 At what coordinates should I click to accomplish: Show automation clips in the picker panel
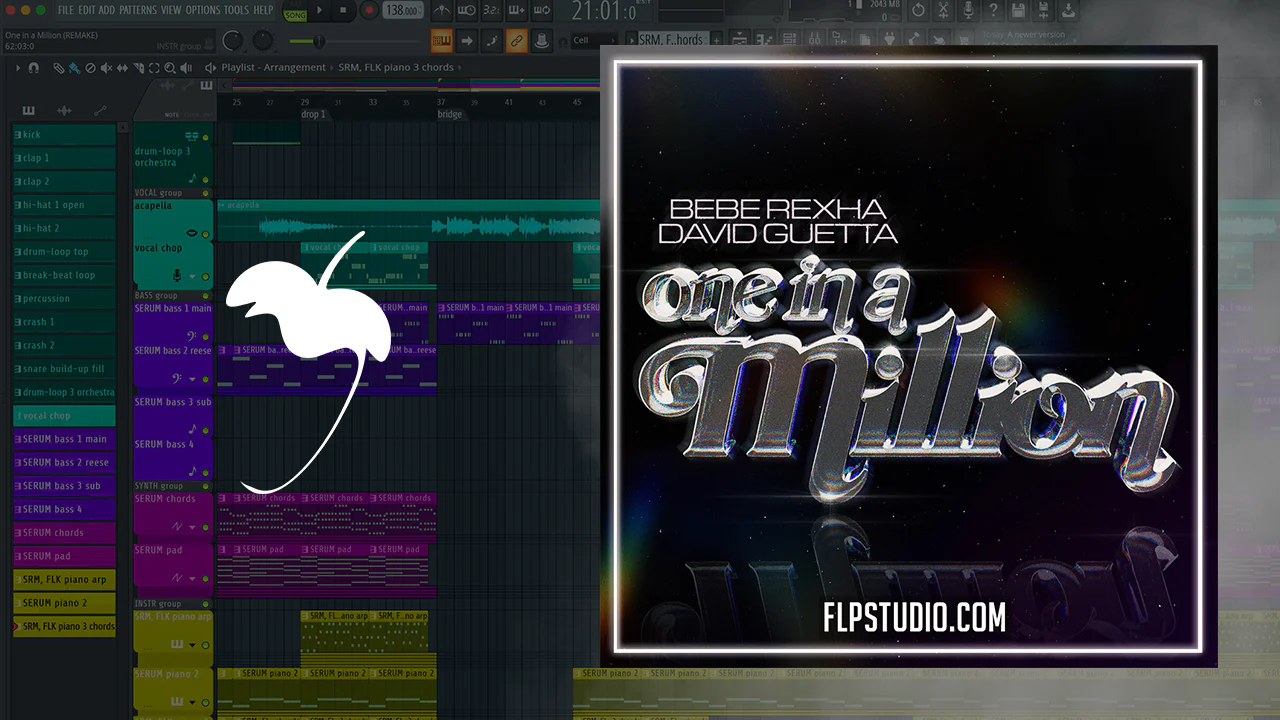point(100,110)
